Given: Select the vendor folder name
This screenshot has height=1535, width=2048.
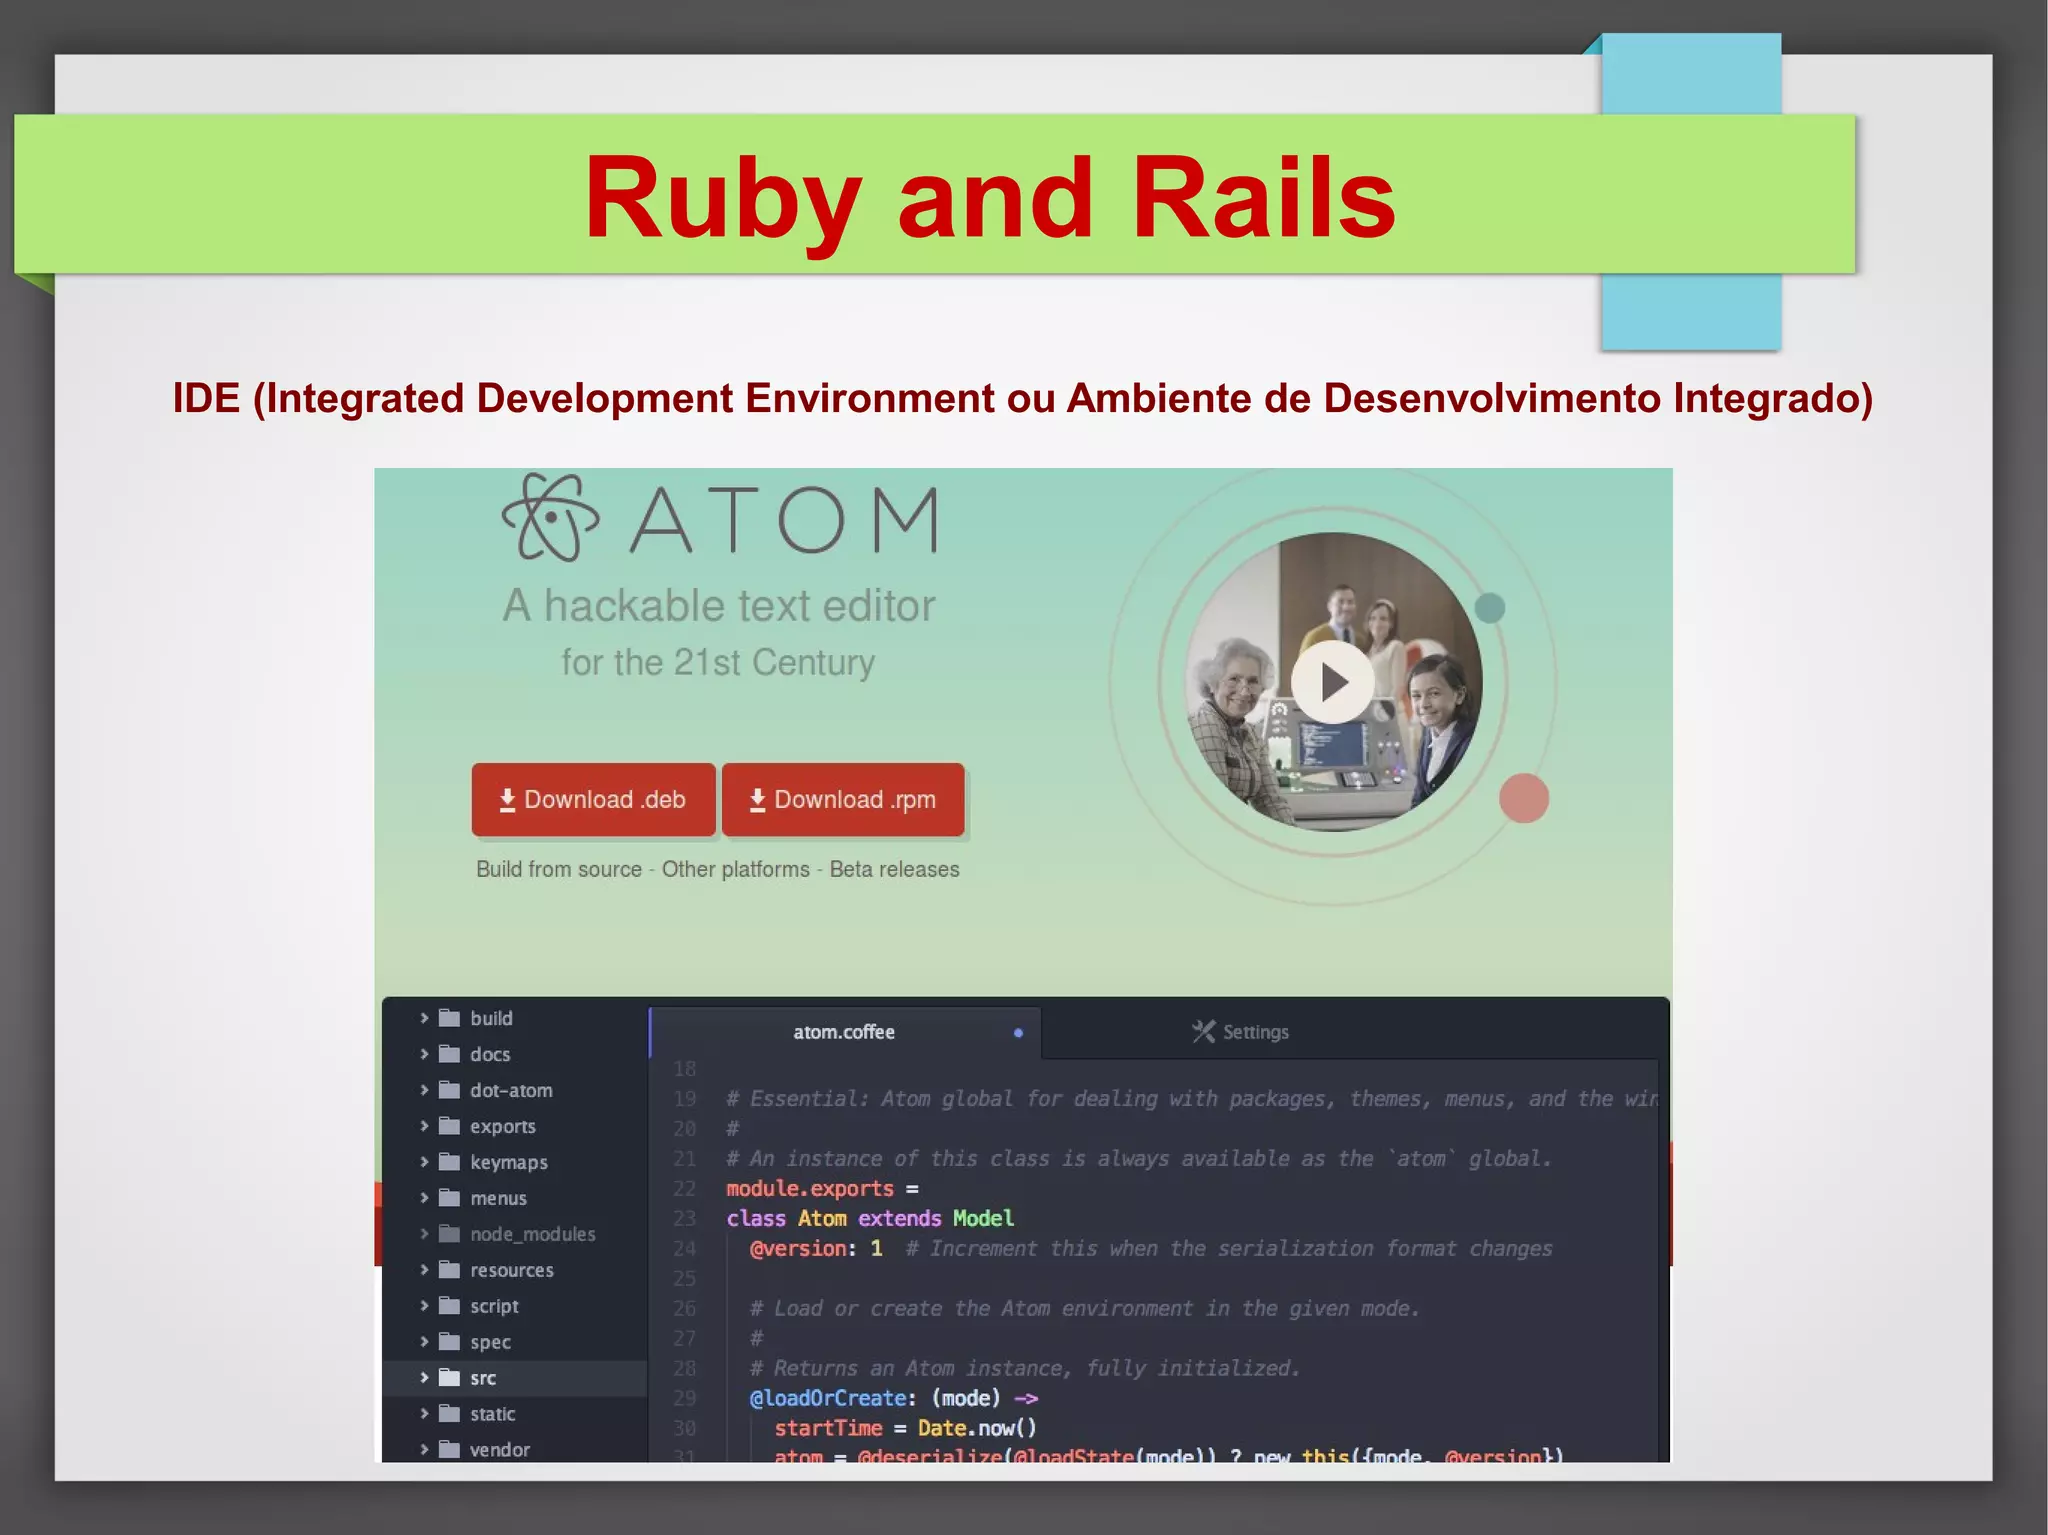Looking at the screenshot, I should point(500,1449).
